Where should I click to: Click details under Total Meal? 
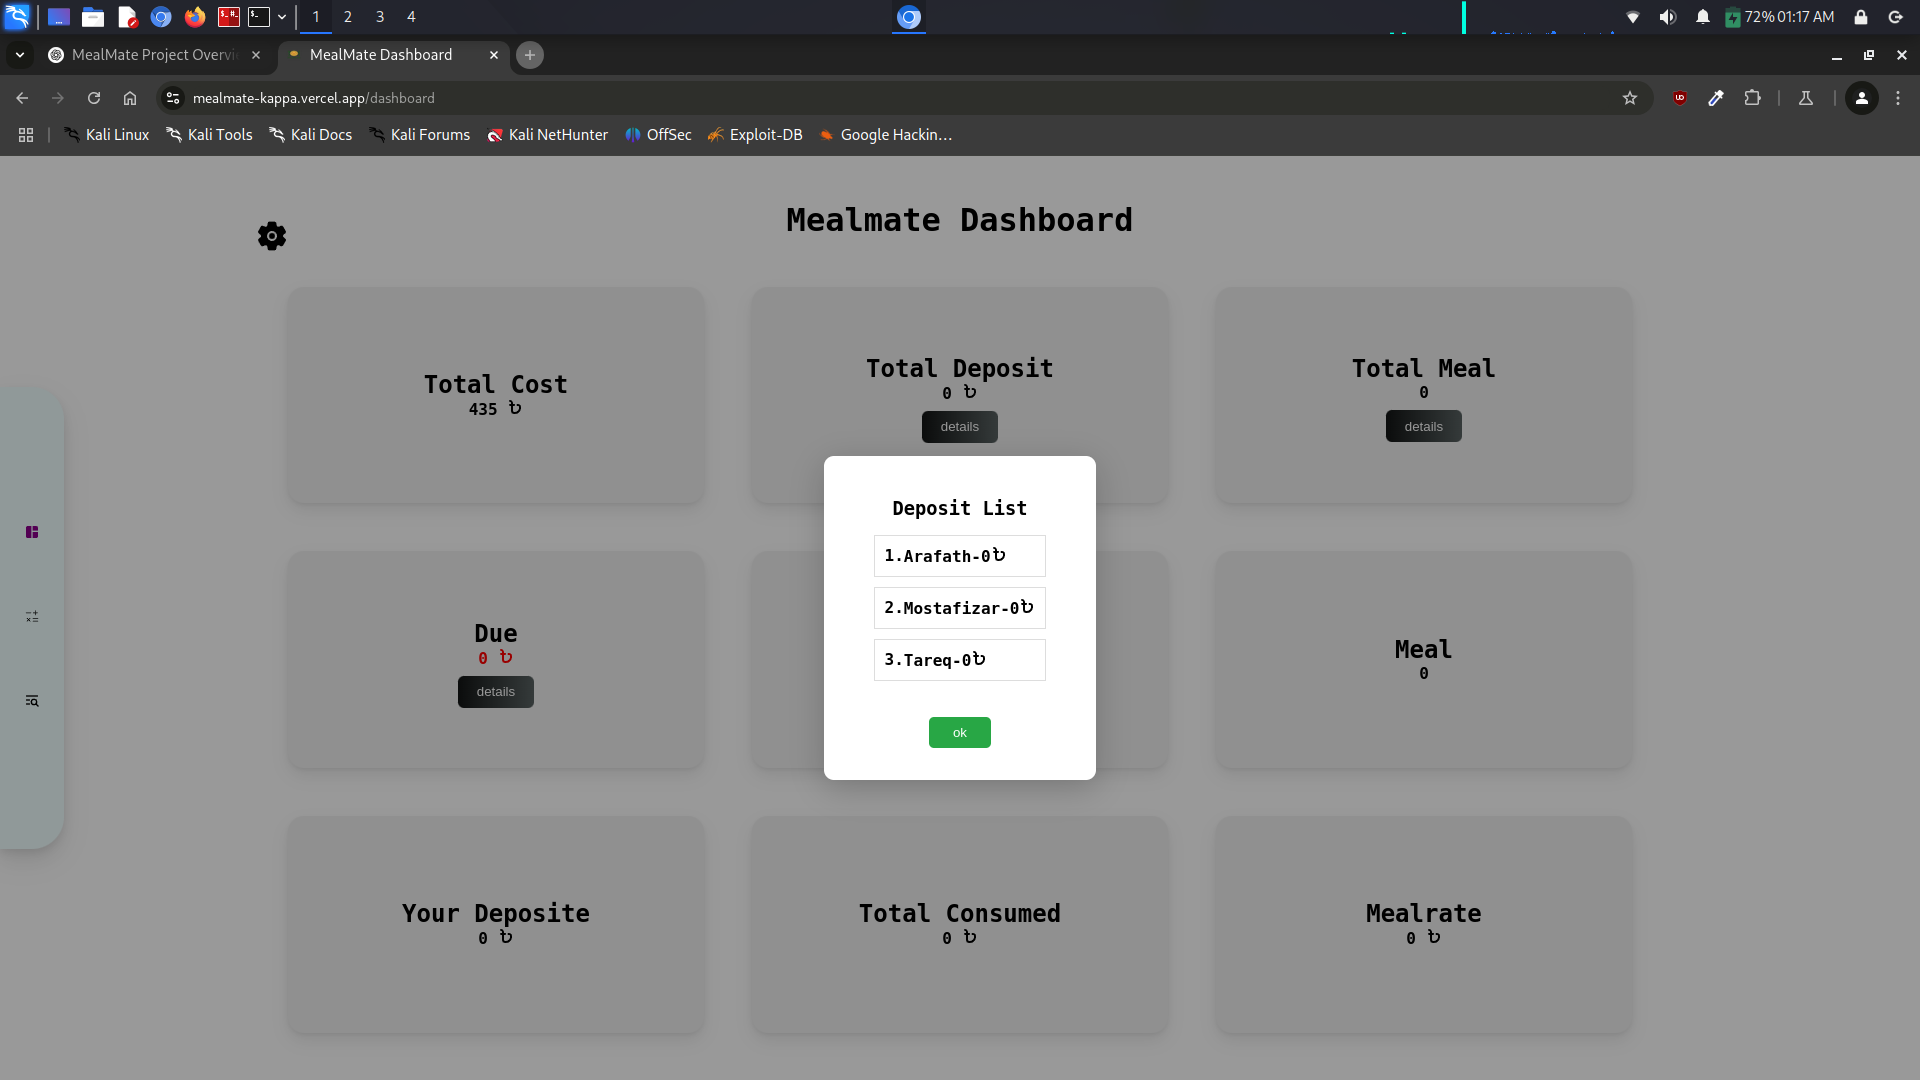[1423, 426]
